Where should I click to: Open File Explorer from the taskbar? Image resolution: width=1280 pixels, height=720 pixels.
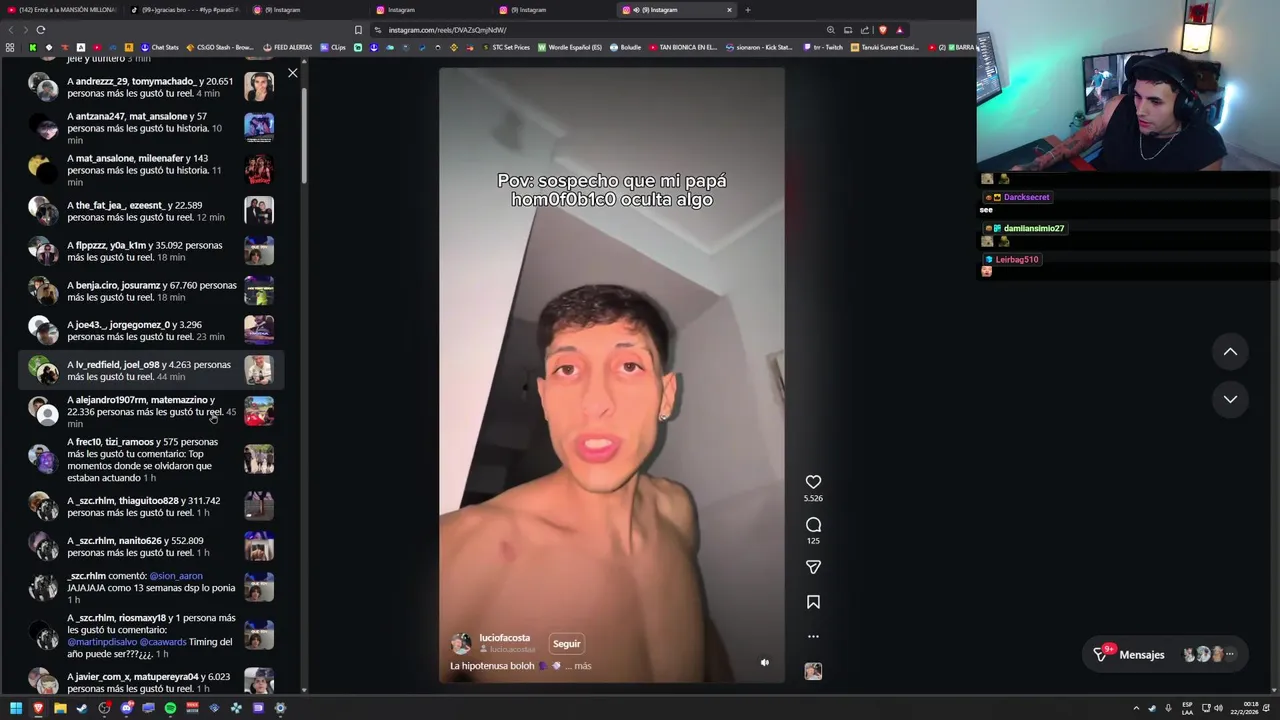point(60,708)
